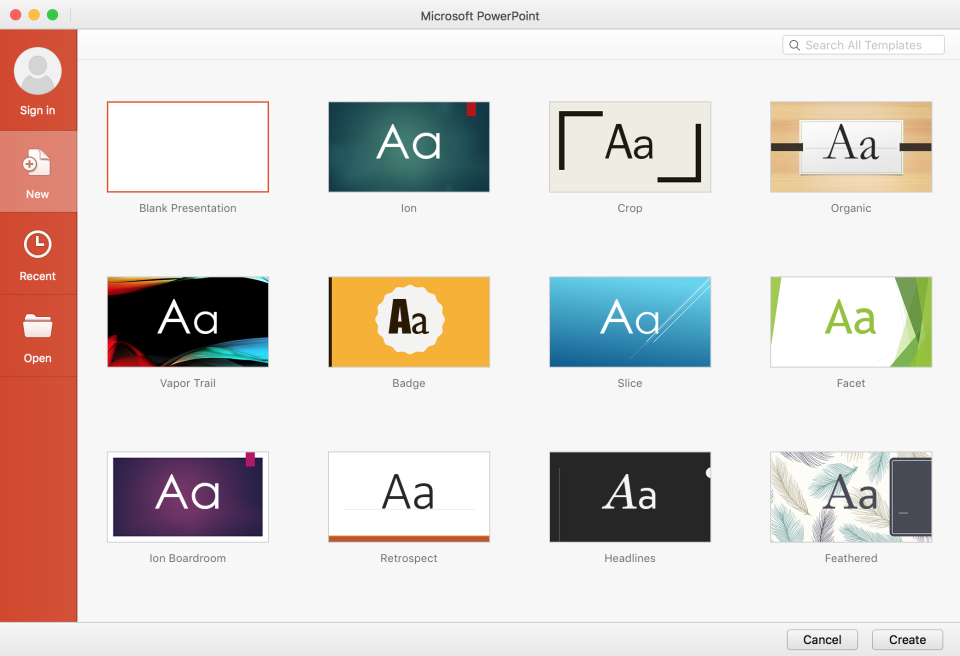This screenshot has width=960, height=656.
Task: Choose the Retrospect theme
Action: click(408, 496)
